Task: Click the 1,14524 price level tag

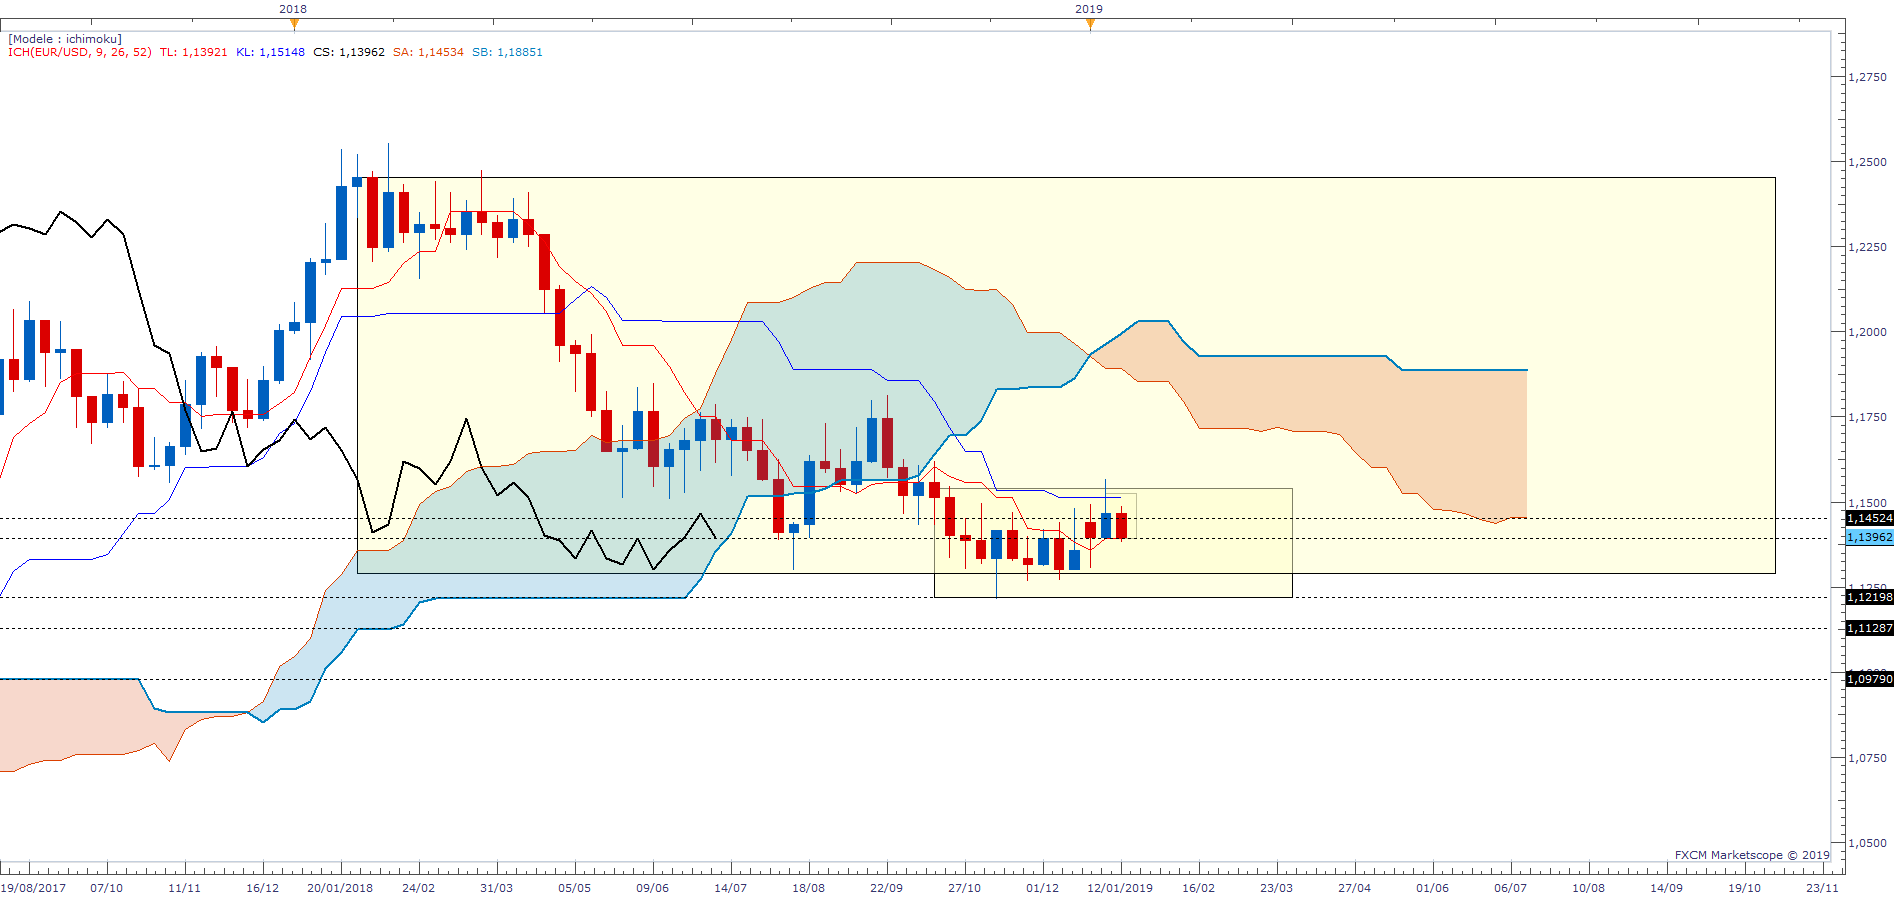Action: click(x=1869, y=518)
